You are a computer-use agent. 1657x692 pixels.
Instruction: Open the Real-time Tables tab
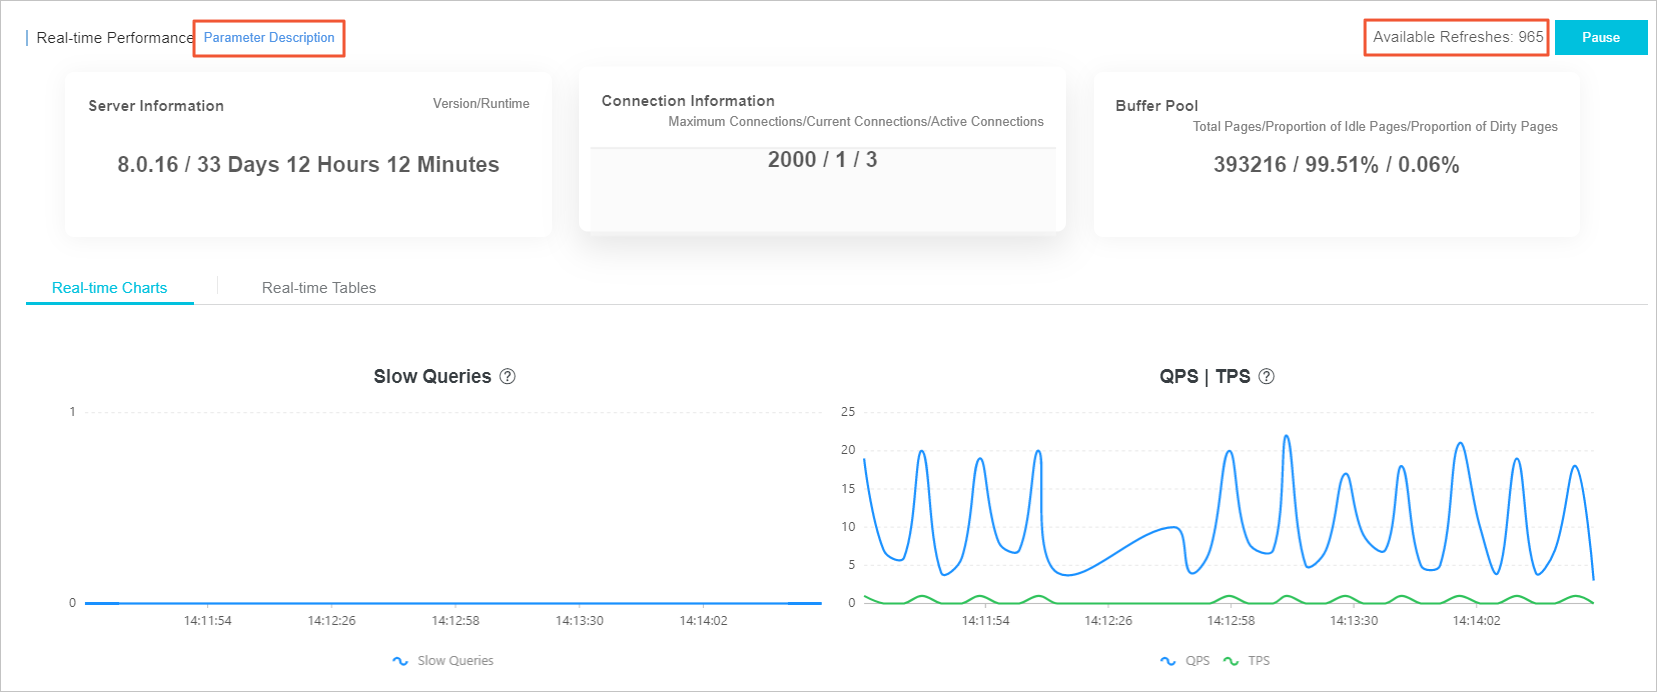click(319, 288)
